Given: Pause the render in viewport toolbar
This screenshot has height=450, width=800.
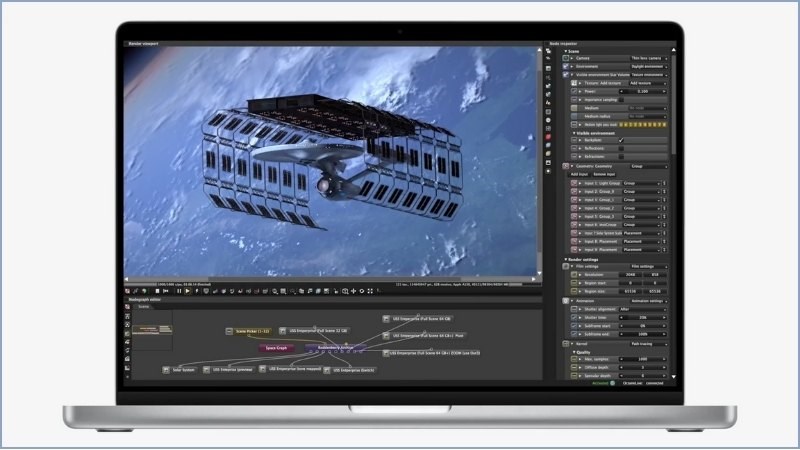Looking at the screenshot, I should (179, 291).
